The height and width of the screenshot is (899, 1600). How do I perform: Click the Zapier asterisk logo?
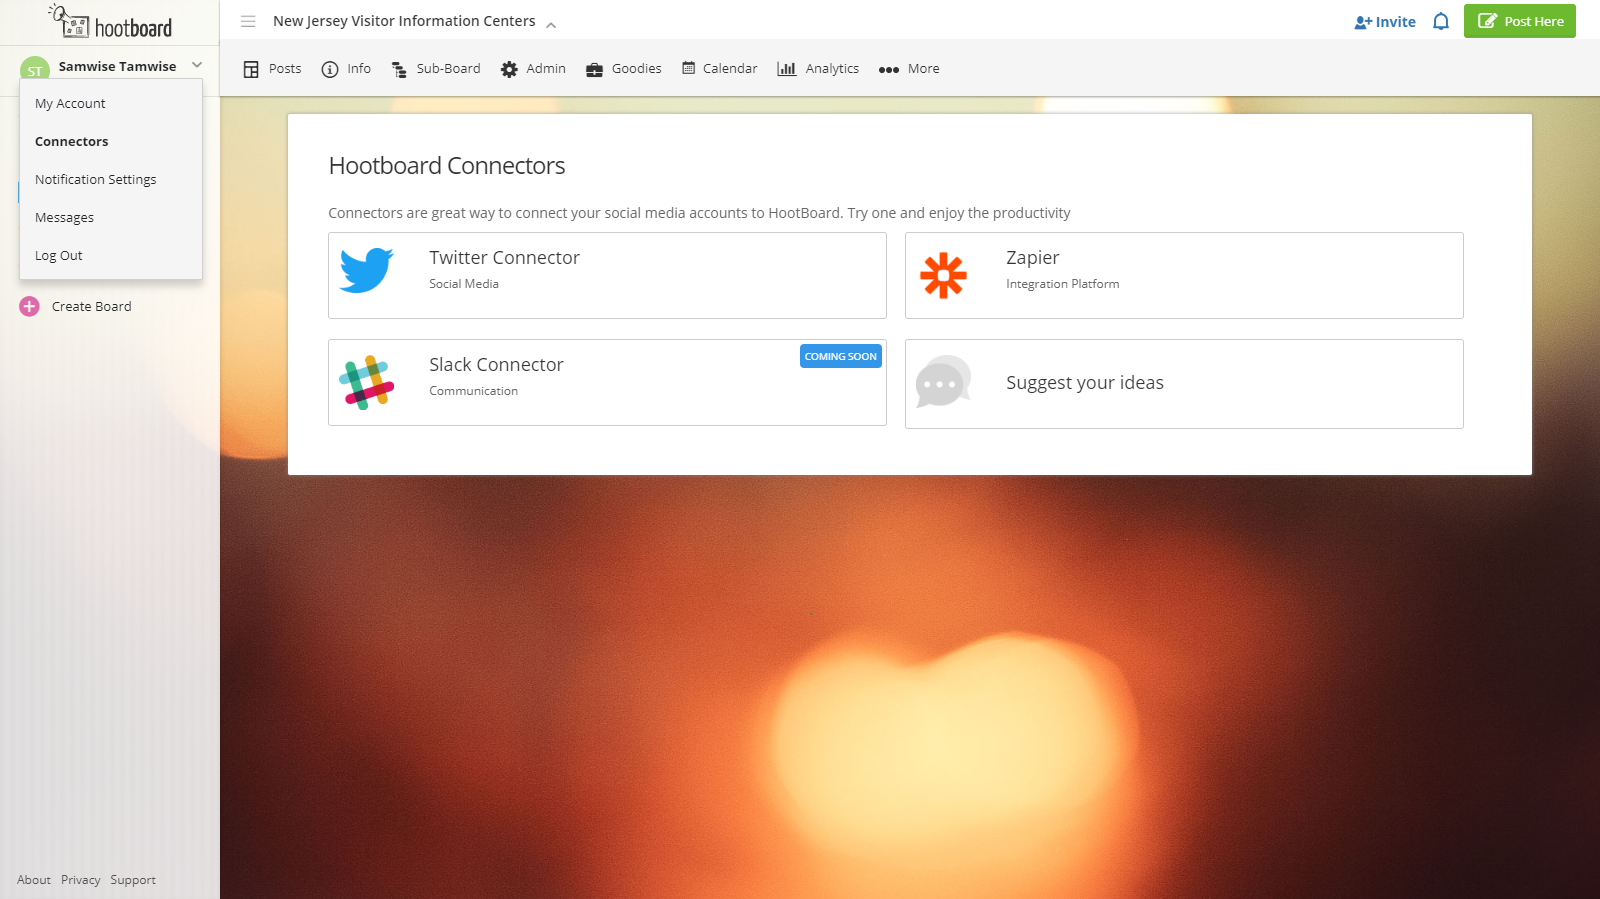[x=943, y=275]
